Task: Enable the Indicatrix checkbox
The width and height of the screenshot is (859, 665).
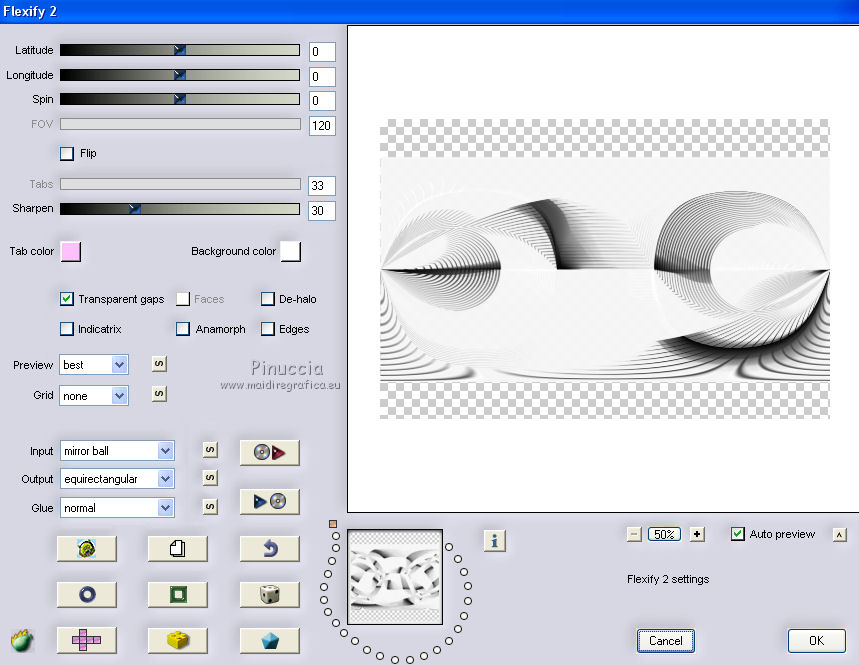Action: tap(67, 329)
